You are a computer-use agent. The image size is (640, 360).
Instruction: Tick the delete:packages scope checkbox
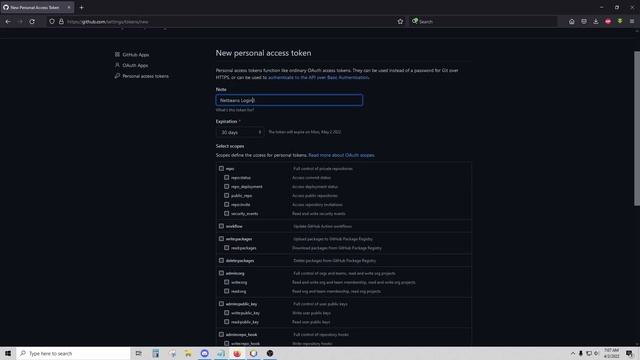coord(221,260)
